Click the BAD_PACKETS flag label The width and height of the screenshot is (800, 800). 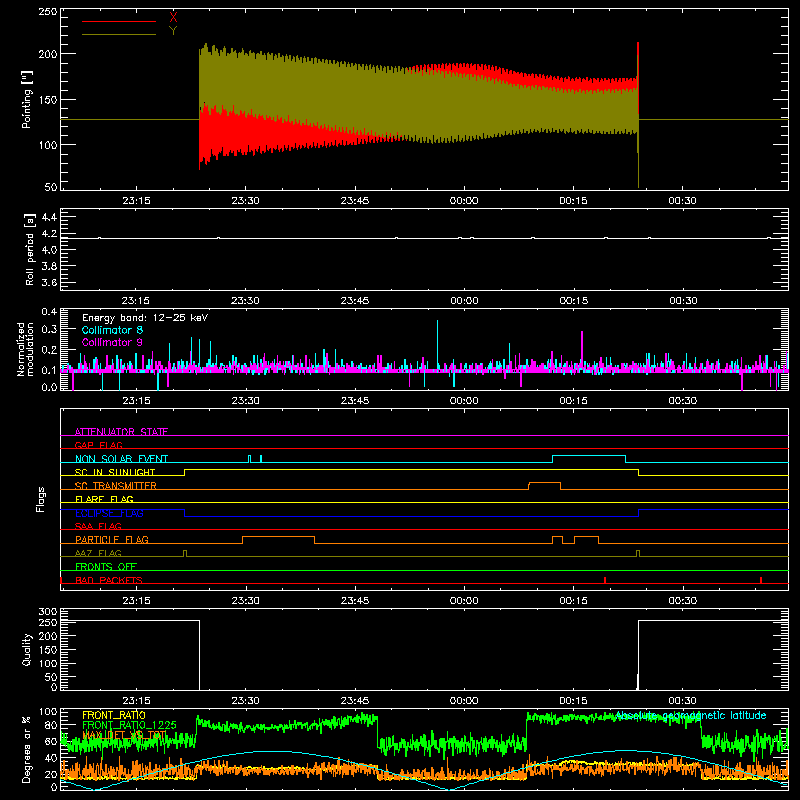(109, 580)
